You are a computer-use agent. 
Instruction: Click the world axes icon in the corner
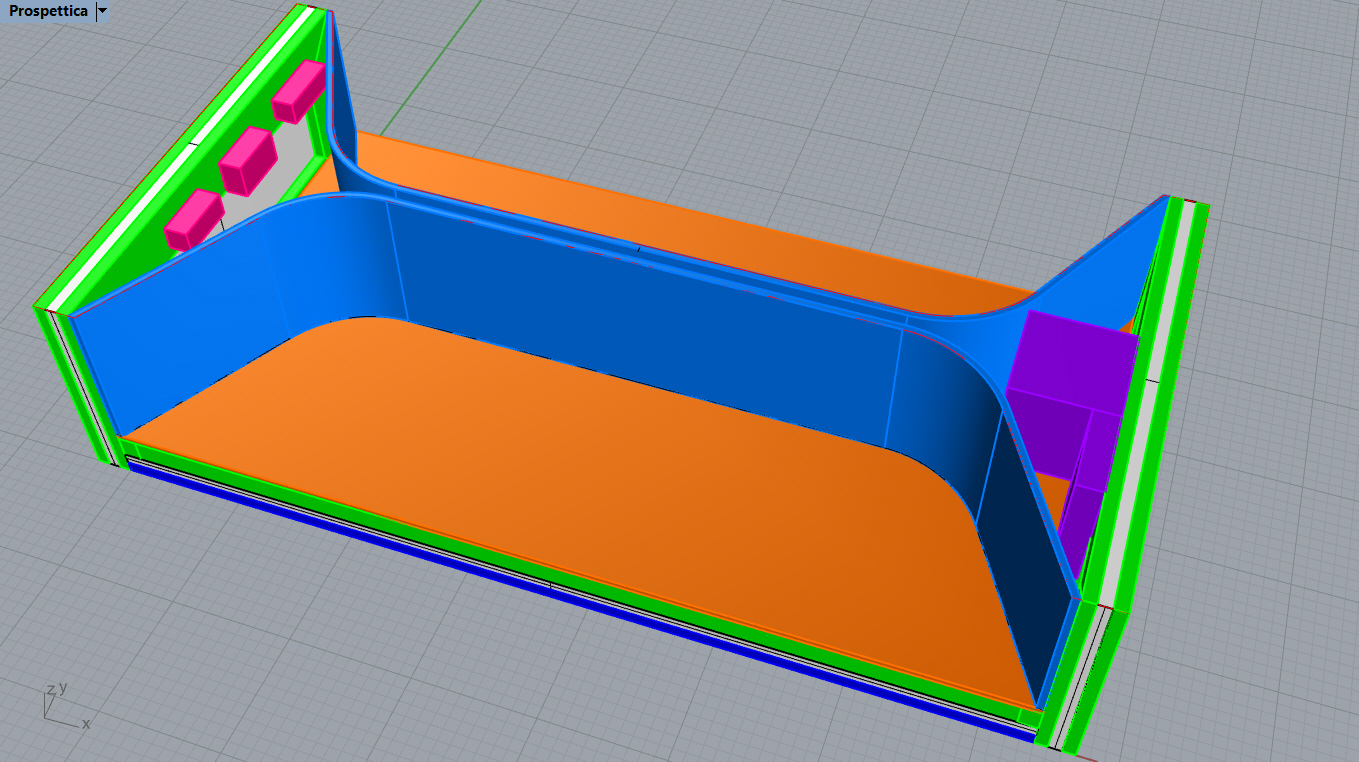click(60, 703)
